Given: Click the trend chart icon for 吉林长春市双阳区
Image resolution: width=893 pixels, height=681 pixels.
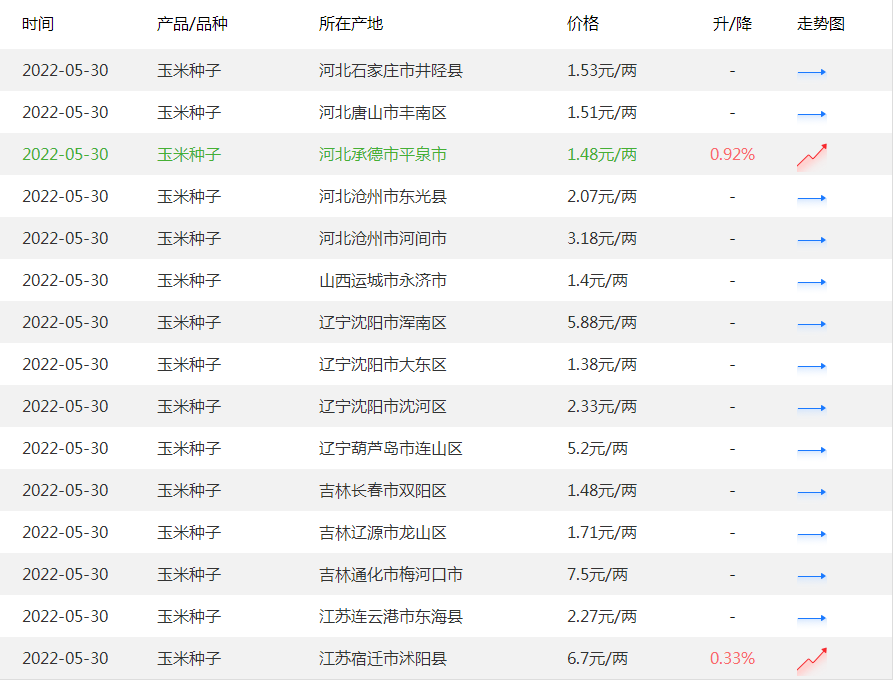Looking at the screenshot, I should pyautogui.click(x=812, y=491).
